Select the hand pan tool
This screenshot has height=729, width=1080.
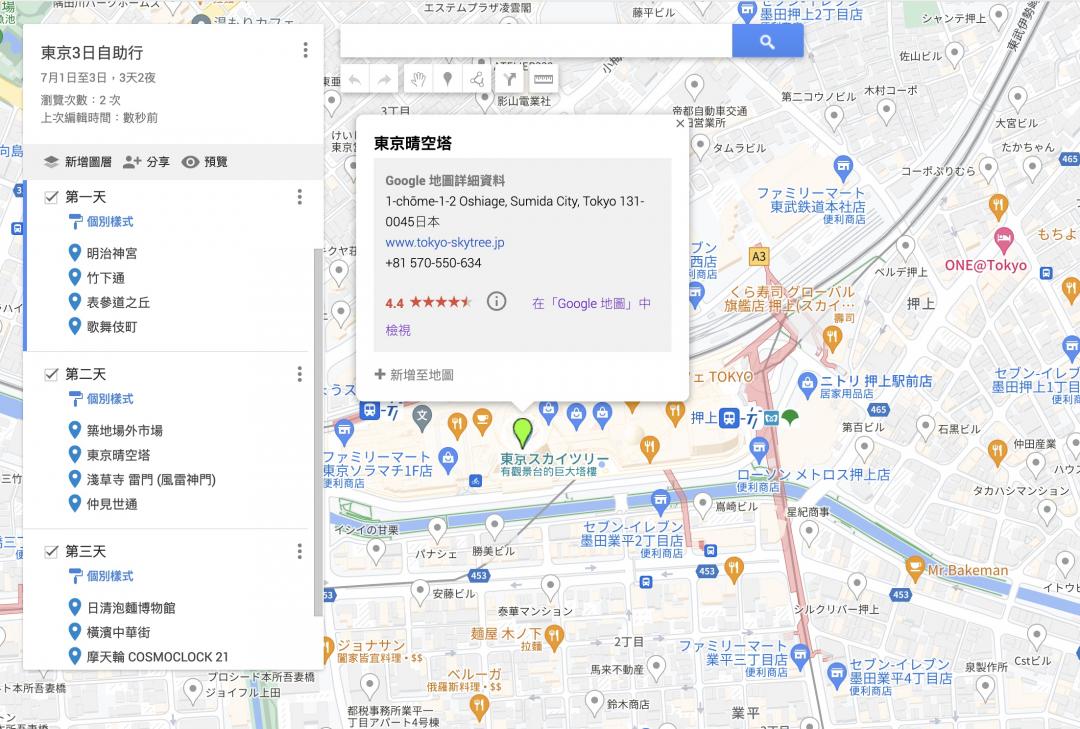416,79
